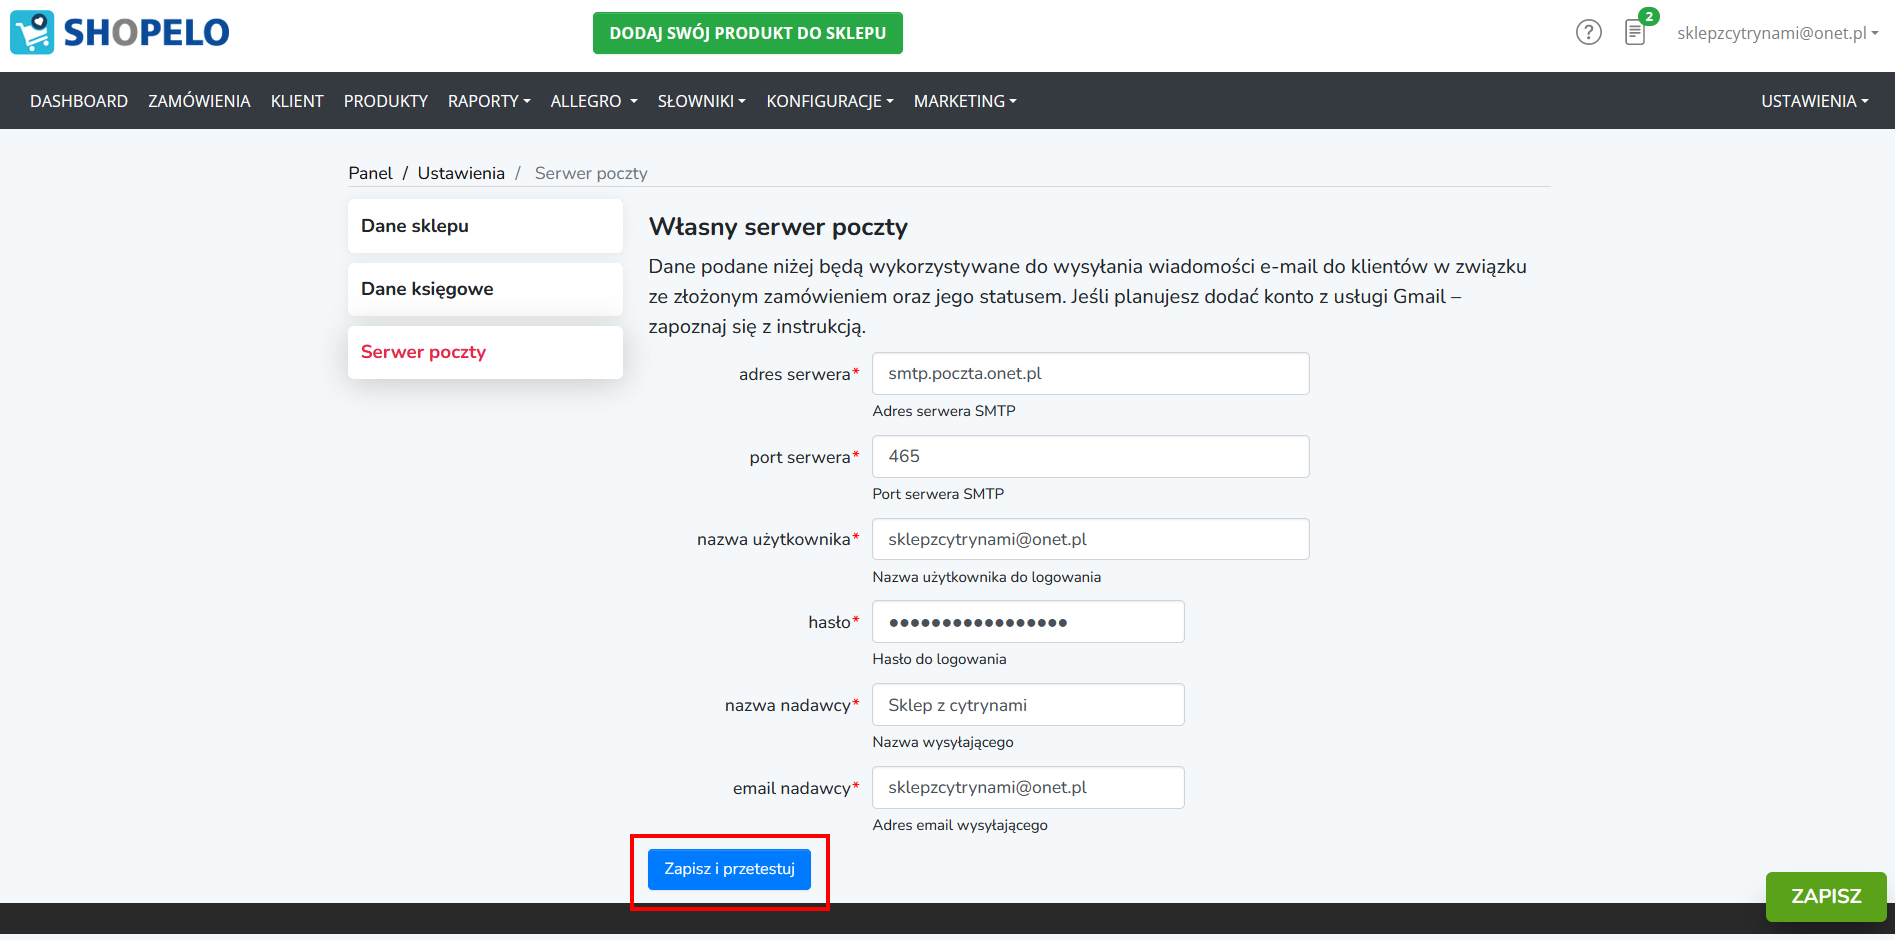Select Serwer poczty in the sidebar
1895x940 pixels.
pos(485,352)
